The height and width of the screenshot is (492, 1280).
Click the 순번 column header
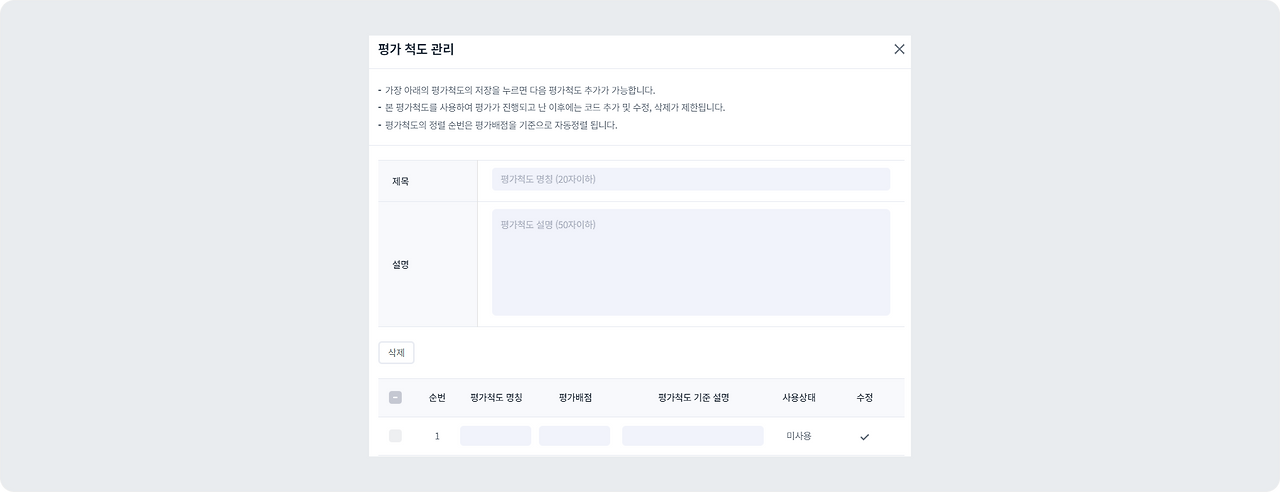tap(437, 397)
